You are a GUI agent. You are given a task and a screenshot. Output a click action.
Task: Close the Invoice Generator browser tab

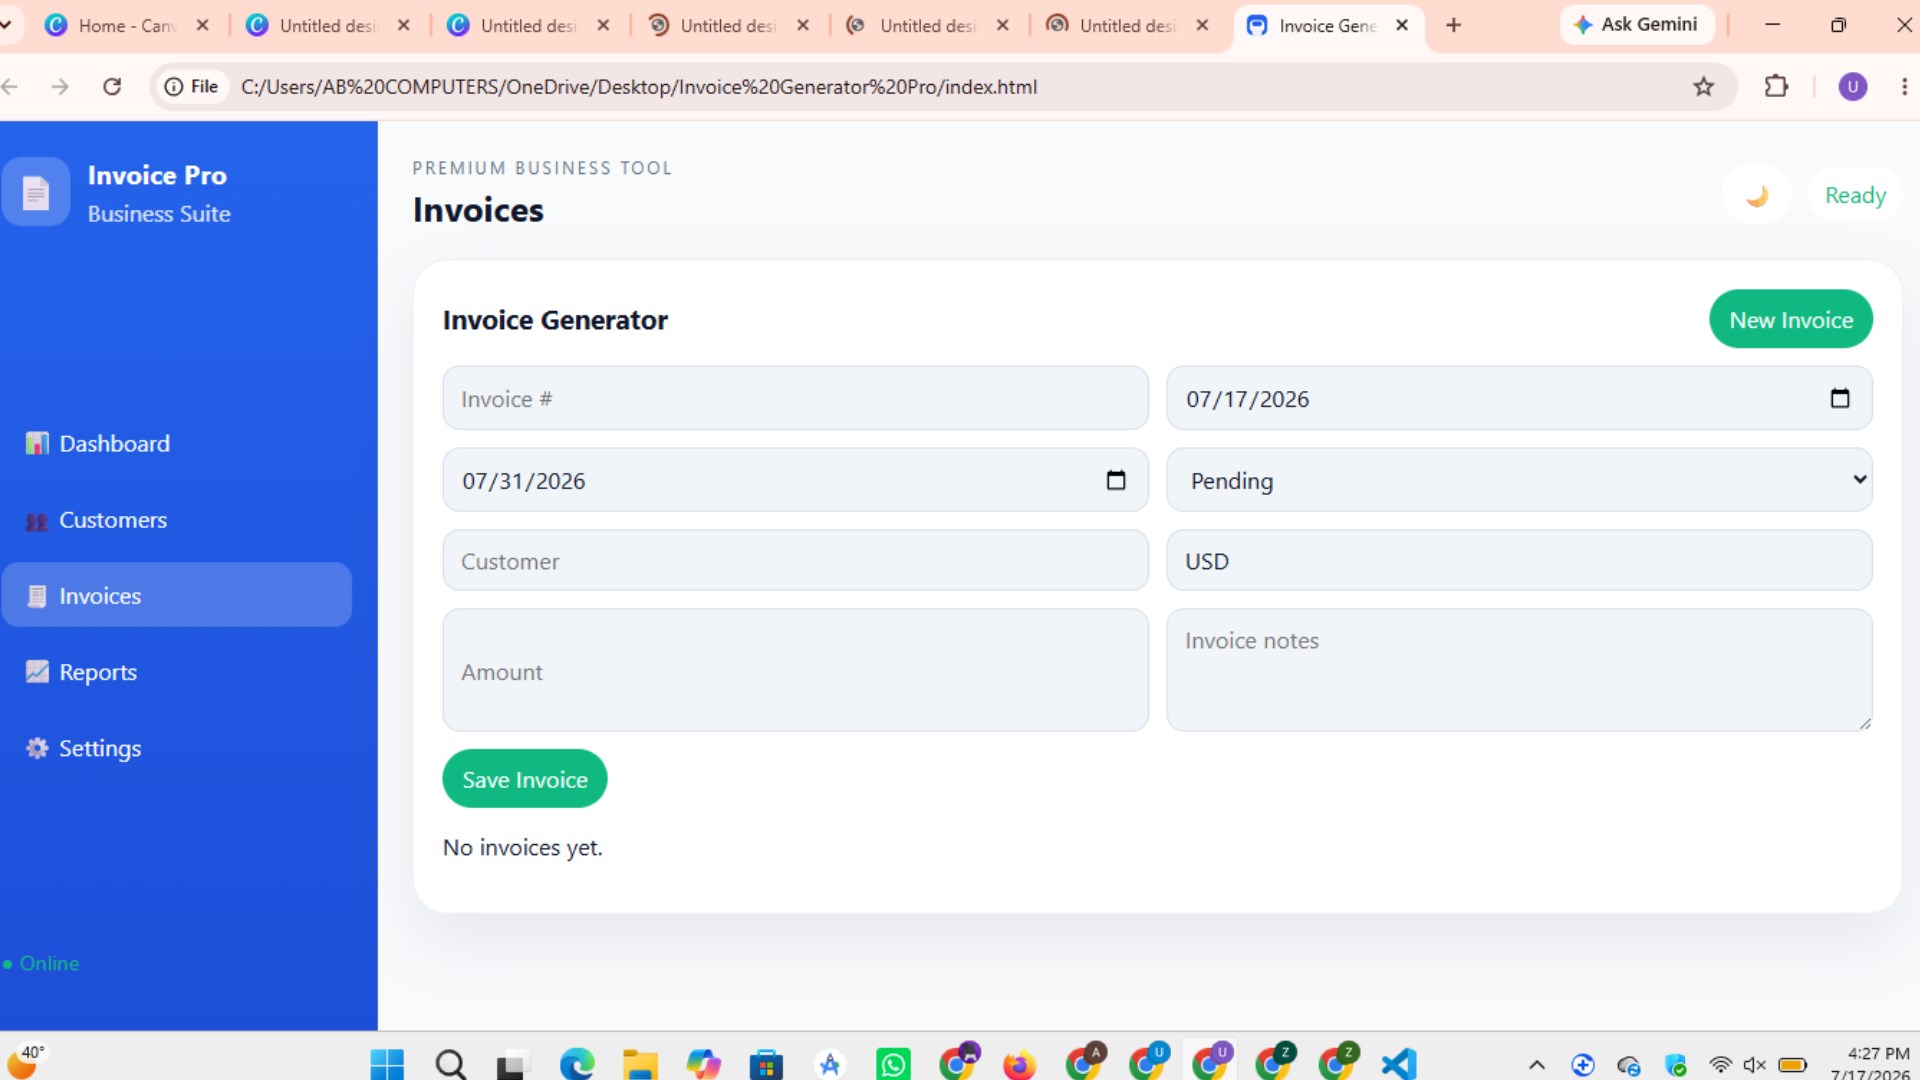(x=1402, y=25)
